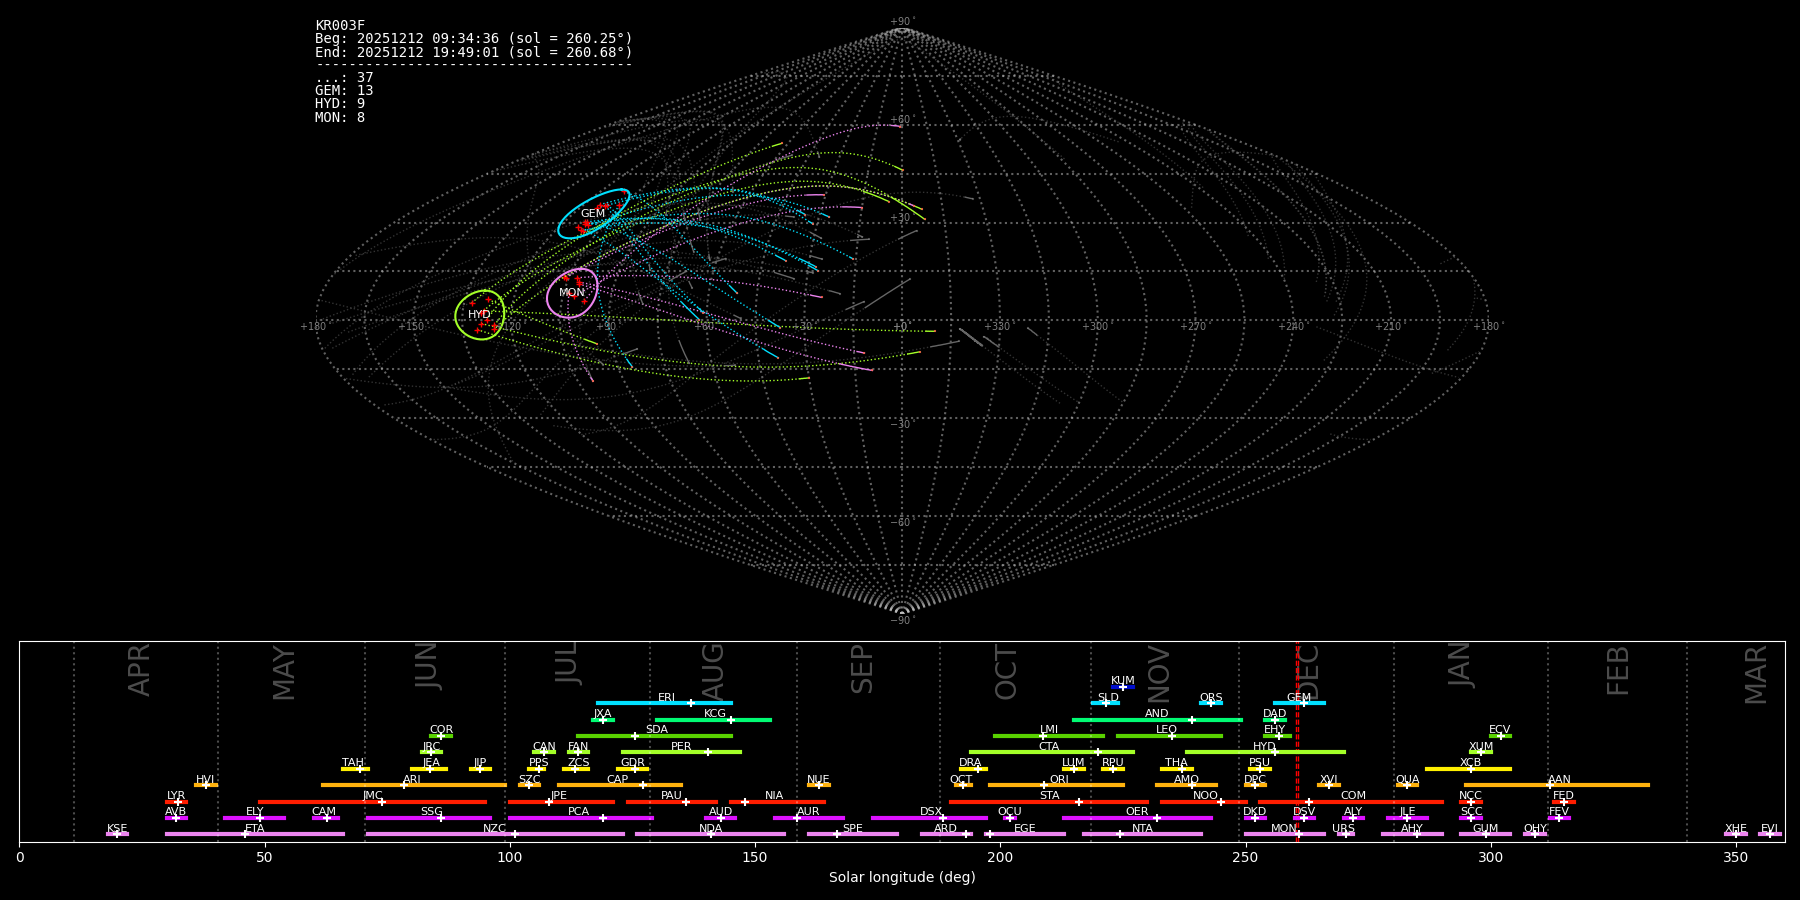Click the 250 tick on the solar longitude axis

pyautogui.click(x=1245, y=857)
